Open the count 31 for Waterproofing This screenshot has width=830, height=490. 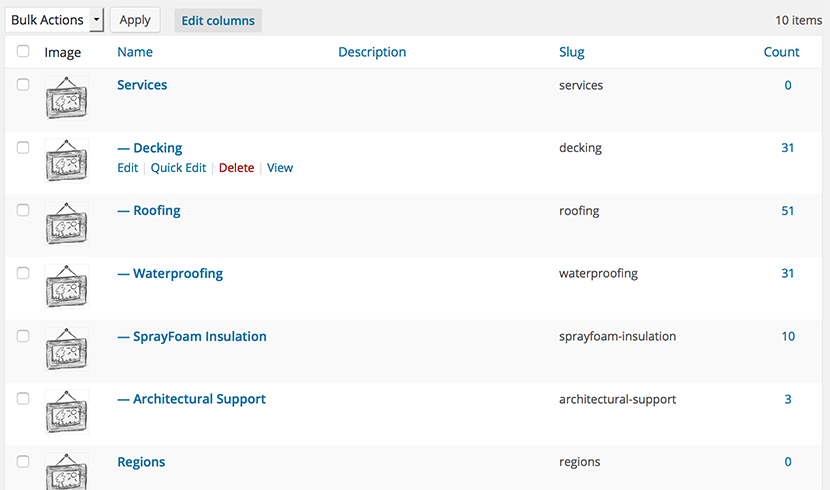(788, 273)
